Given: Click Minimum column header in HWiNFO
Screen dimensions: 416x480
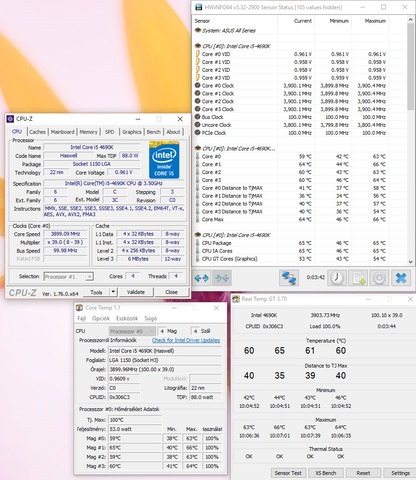Looking at the screenshot, I should click(339, 21).
